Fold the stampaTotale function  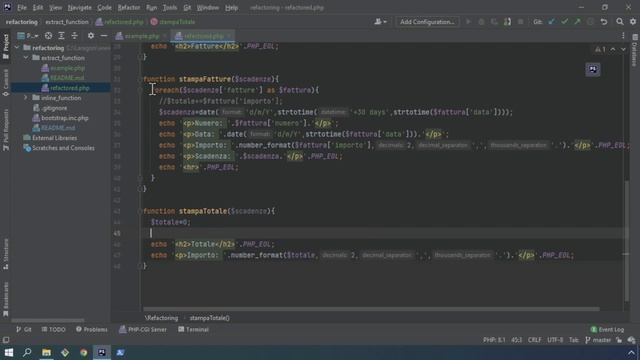click(140, 211)
